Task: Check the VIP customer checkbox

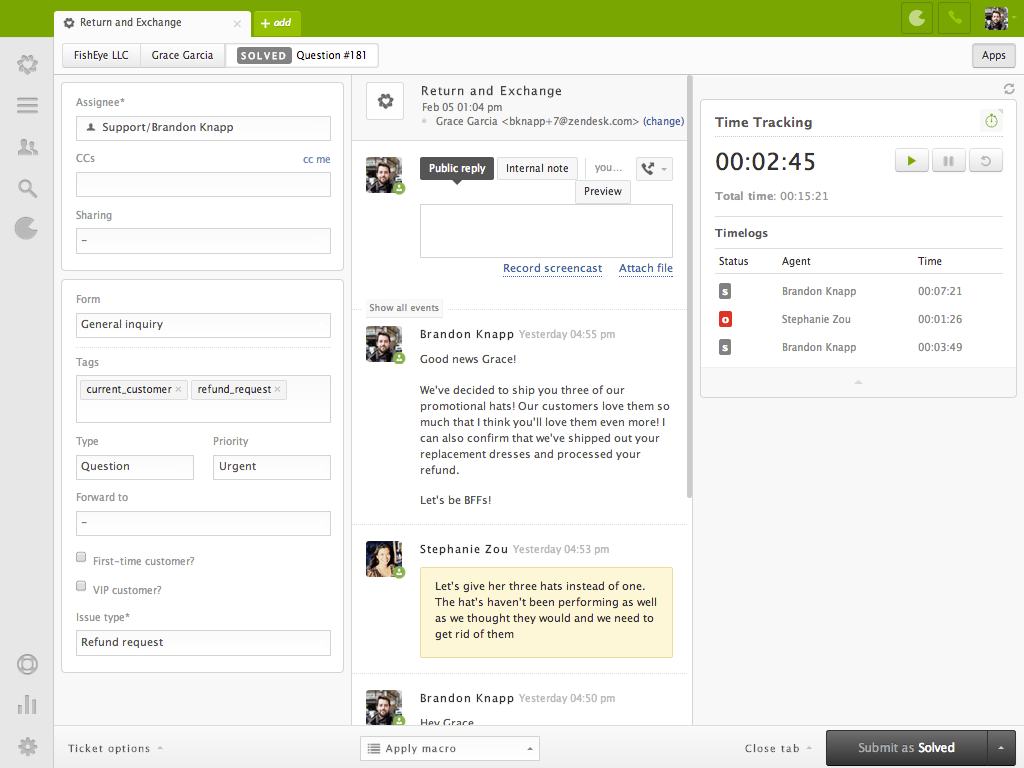Action: pyautogui.click(x=80, y=585)
